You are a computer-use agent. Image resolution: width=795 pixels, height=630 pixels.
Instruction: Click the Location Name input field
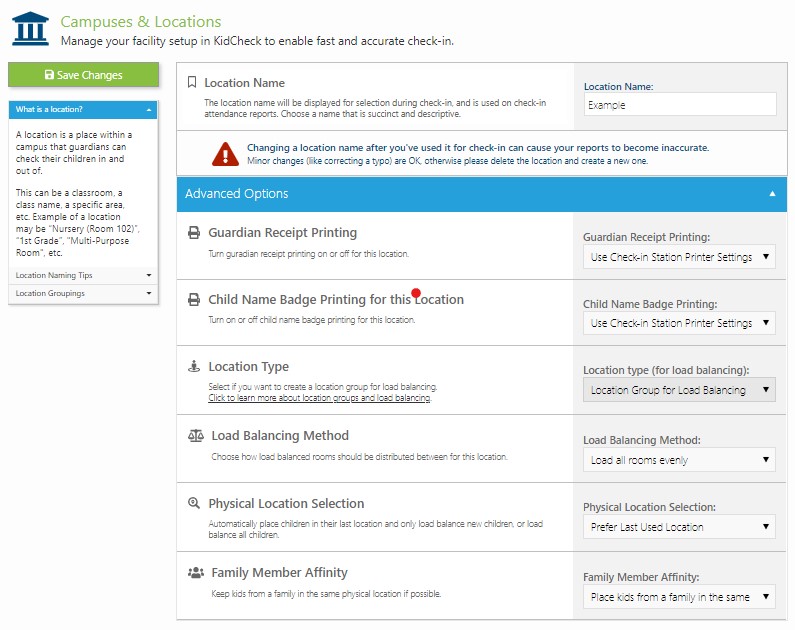point(679,104)
